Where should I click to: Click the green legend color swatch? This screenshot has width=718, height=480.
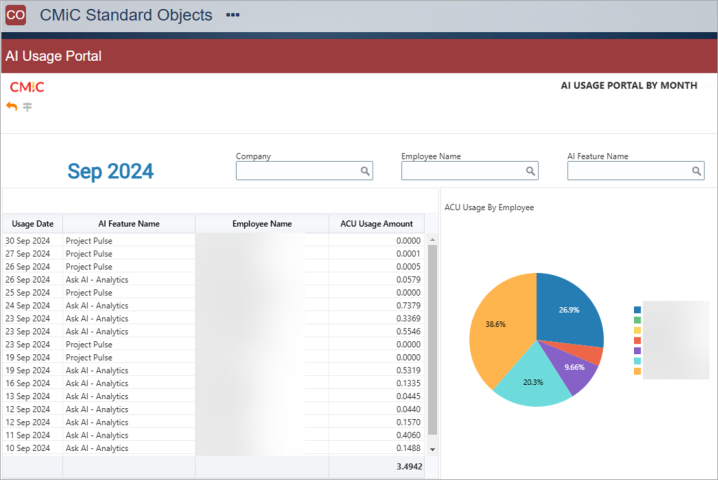click(637, 320)
